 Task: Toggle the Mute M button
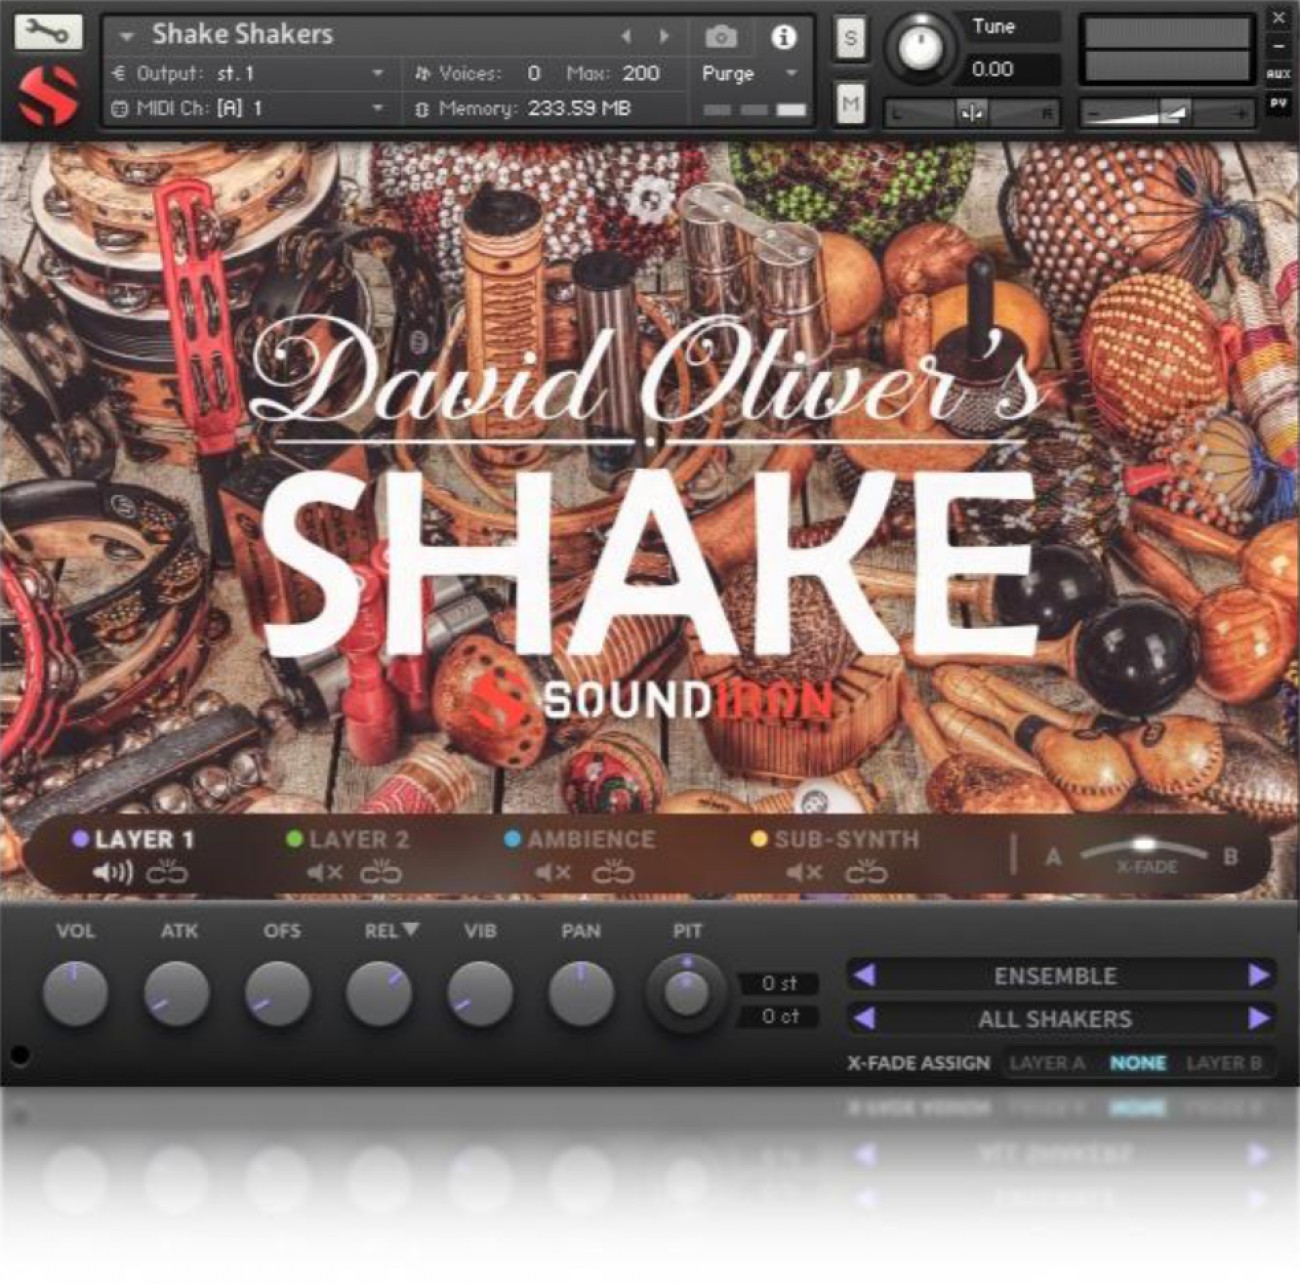tap(850, 102)
